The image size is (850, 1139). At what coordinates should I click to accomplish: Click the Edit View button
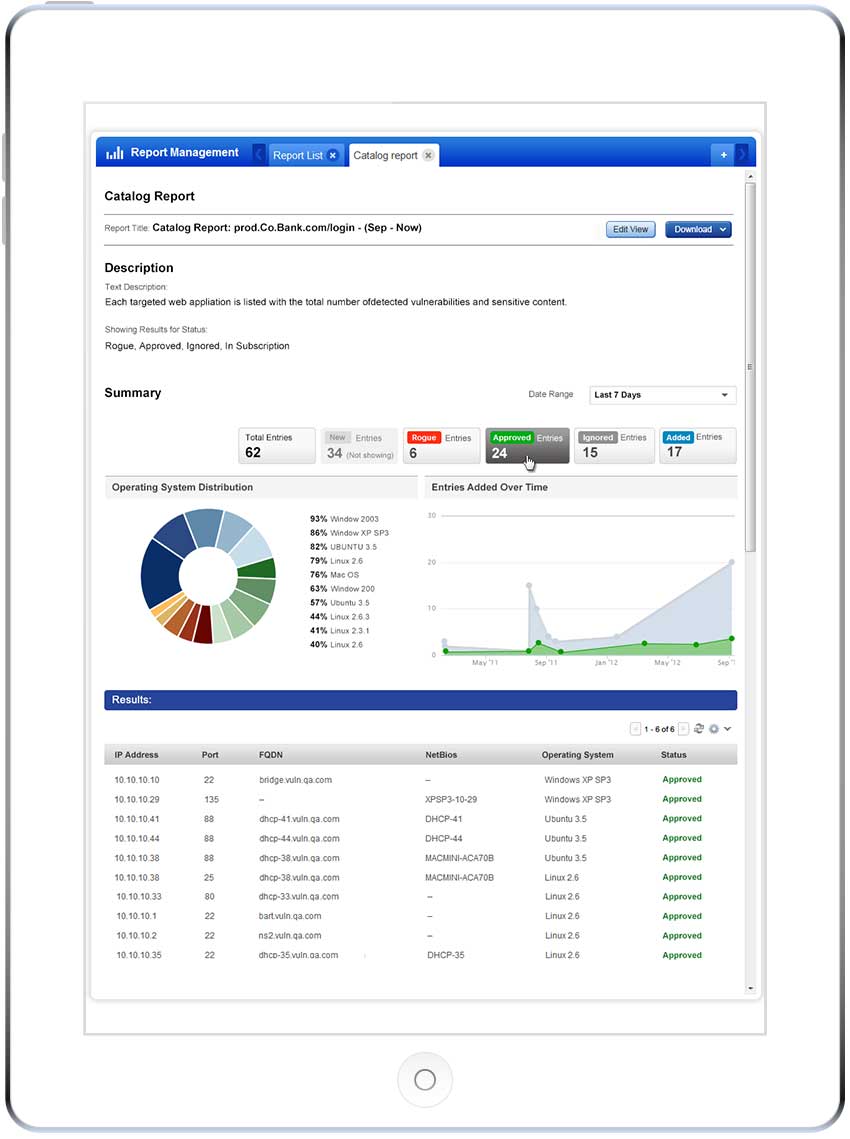coord(630,229)
